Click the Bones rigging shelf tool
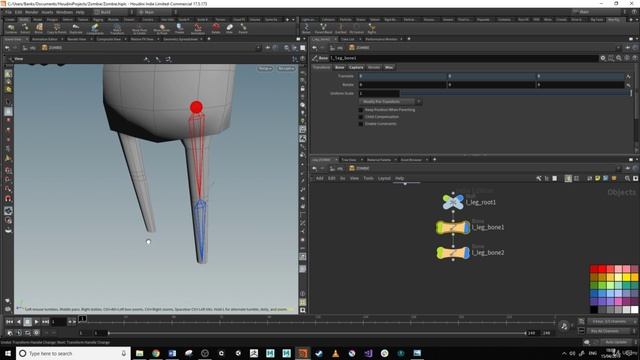The height and width of the screenshot is (360, 640). pyautogui.click(x=307, y=29)
